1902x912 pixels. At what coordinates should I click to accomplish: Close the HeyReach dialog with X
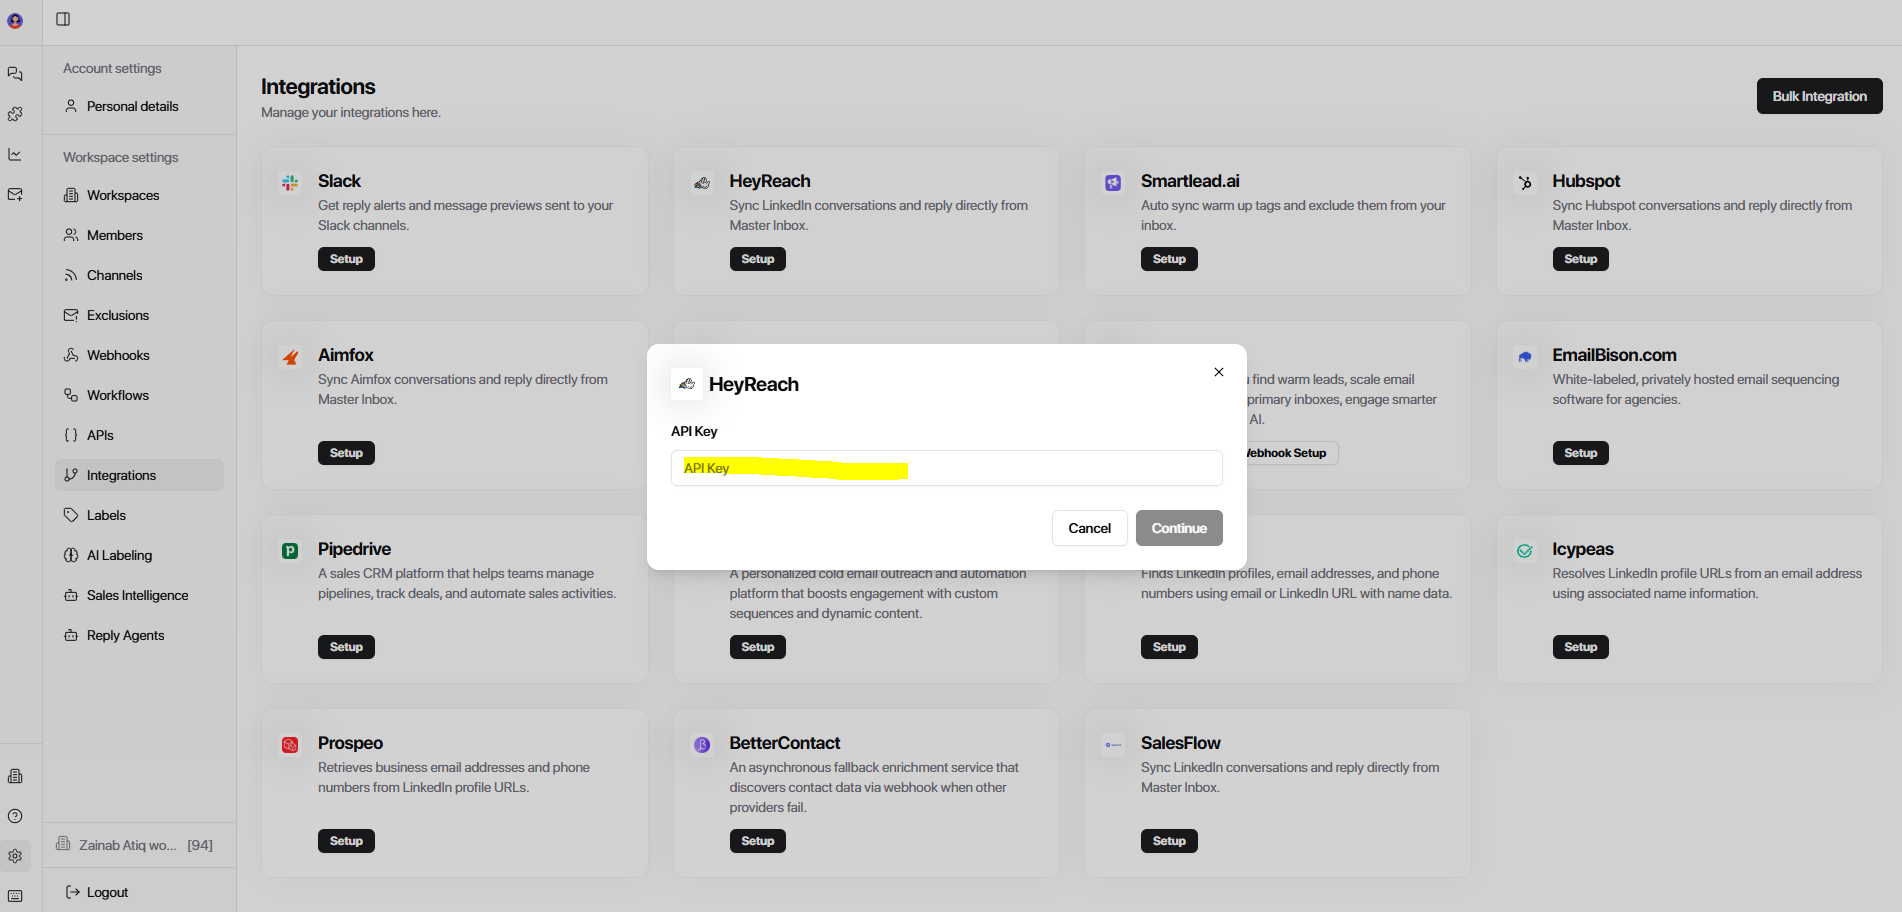point(1218,372)
